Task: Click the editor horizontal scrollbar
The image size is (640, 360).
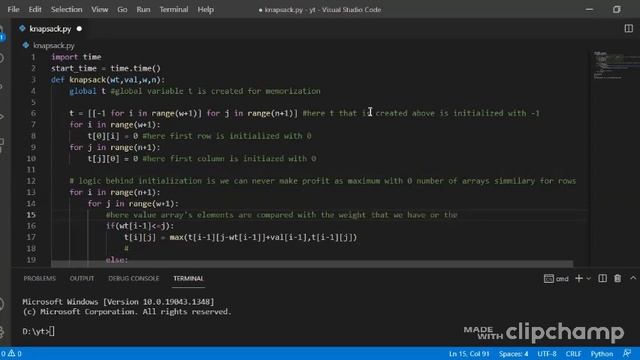Action: point(312,264)
